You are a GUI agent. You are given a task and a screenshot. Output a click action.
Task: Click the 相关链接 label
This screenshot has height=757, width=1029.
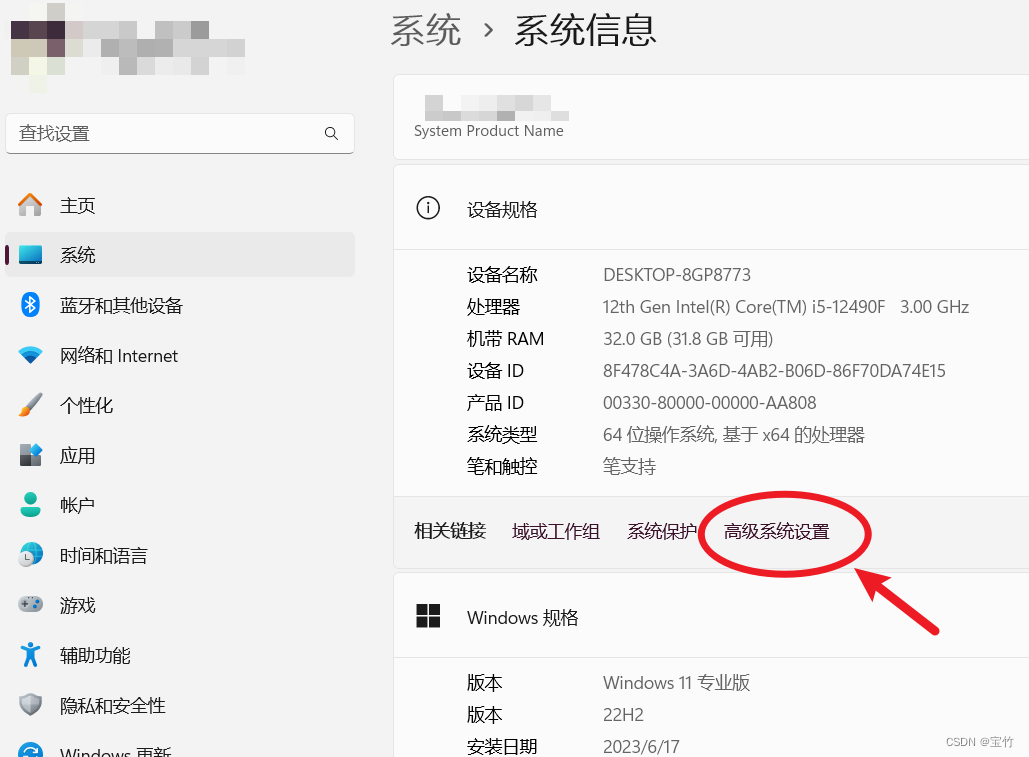pyautogui.click(x=450, y=531)
